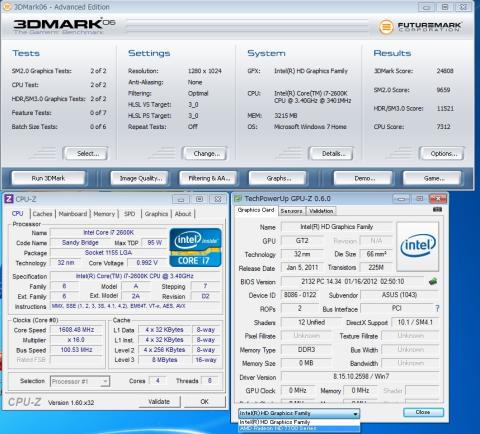480x434 pixels.
Task: Click the BIOS Version field in GPU-Z
Action: pyautogui.click(x=352, y=281)
